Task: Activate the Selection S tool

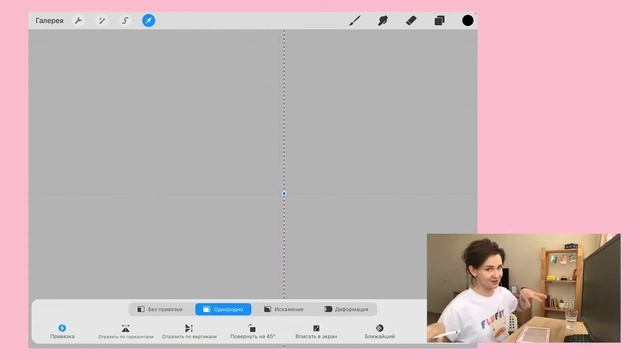Action: pos(125,20)
